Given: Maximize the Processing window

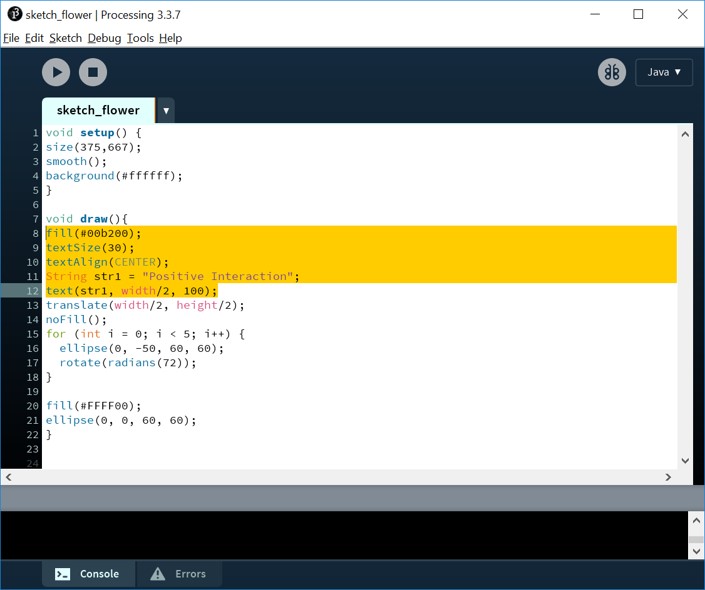Looking at the screenshot, I should point(638,14).
